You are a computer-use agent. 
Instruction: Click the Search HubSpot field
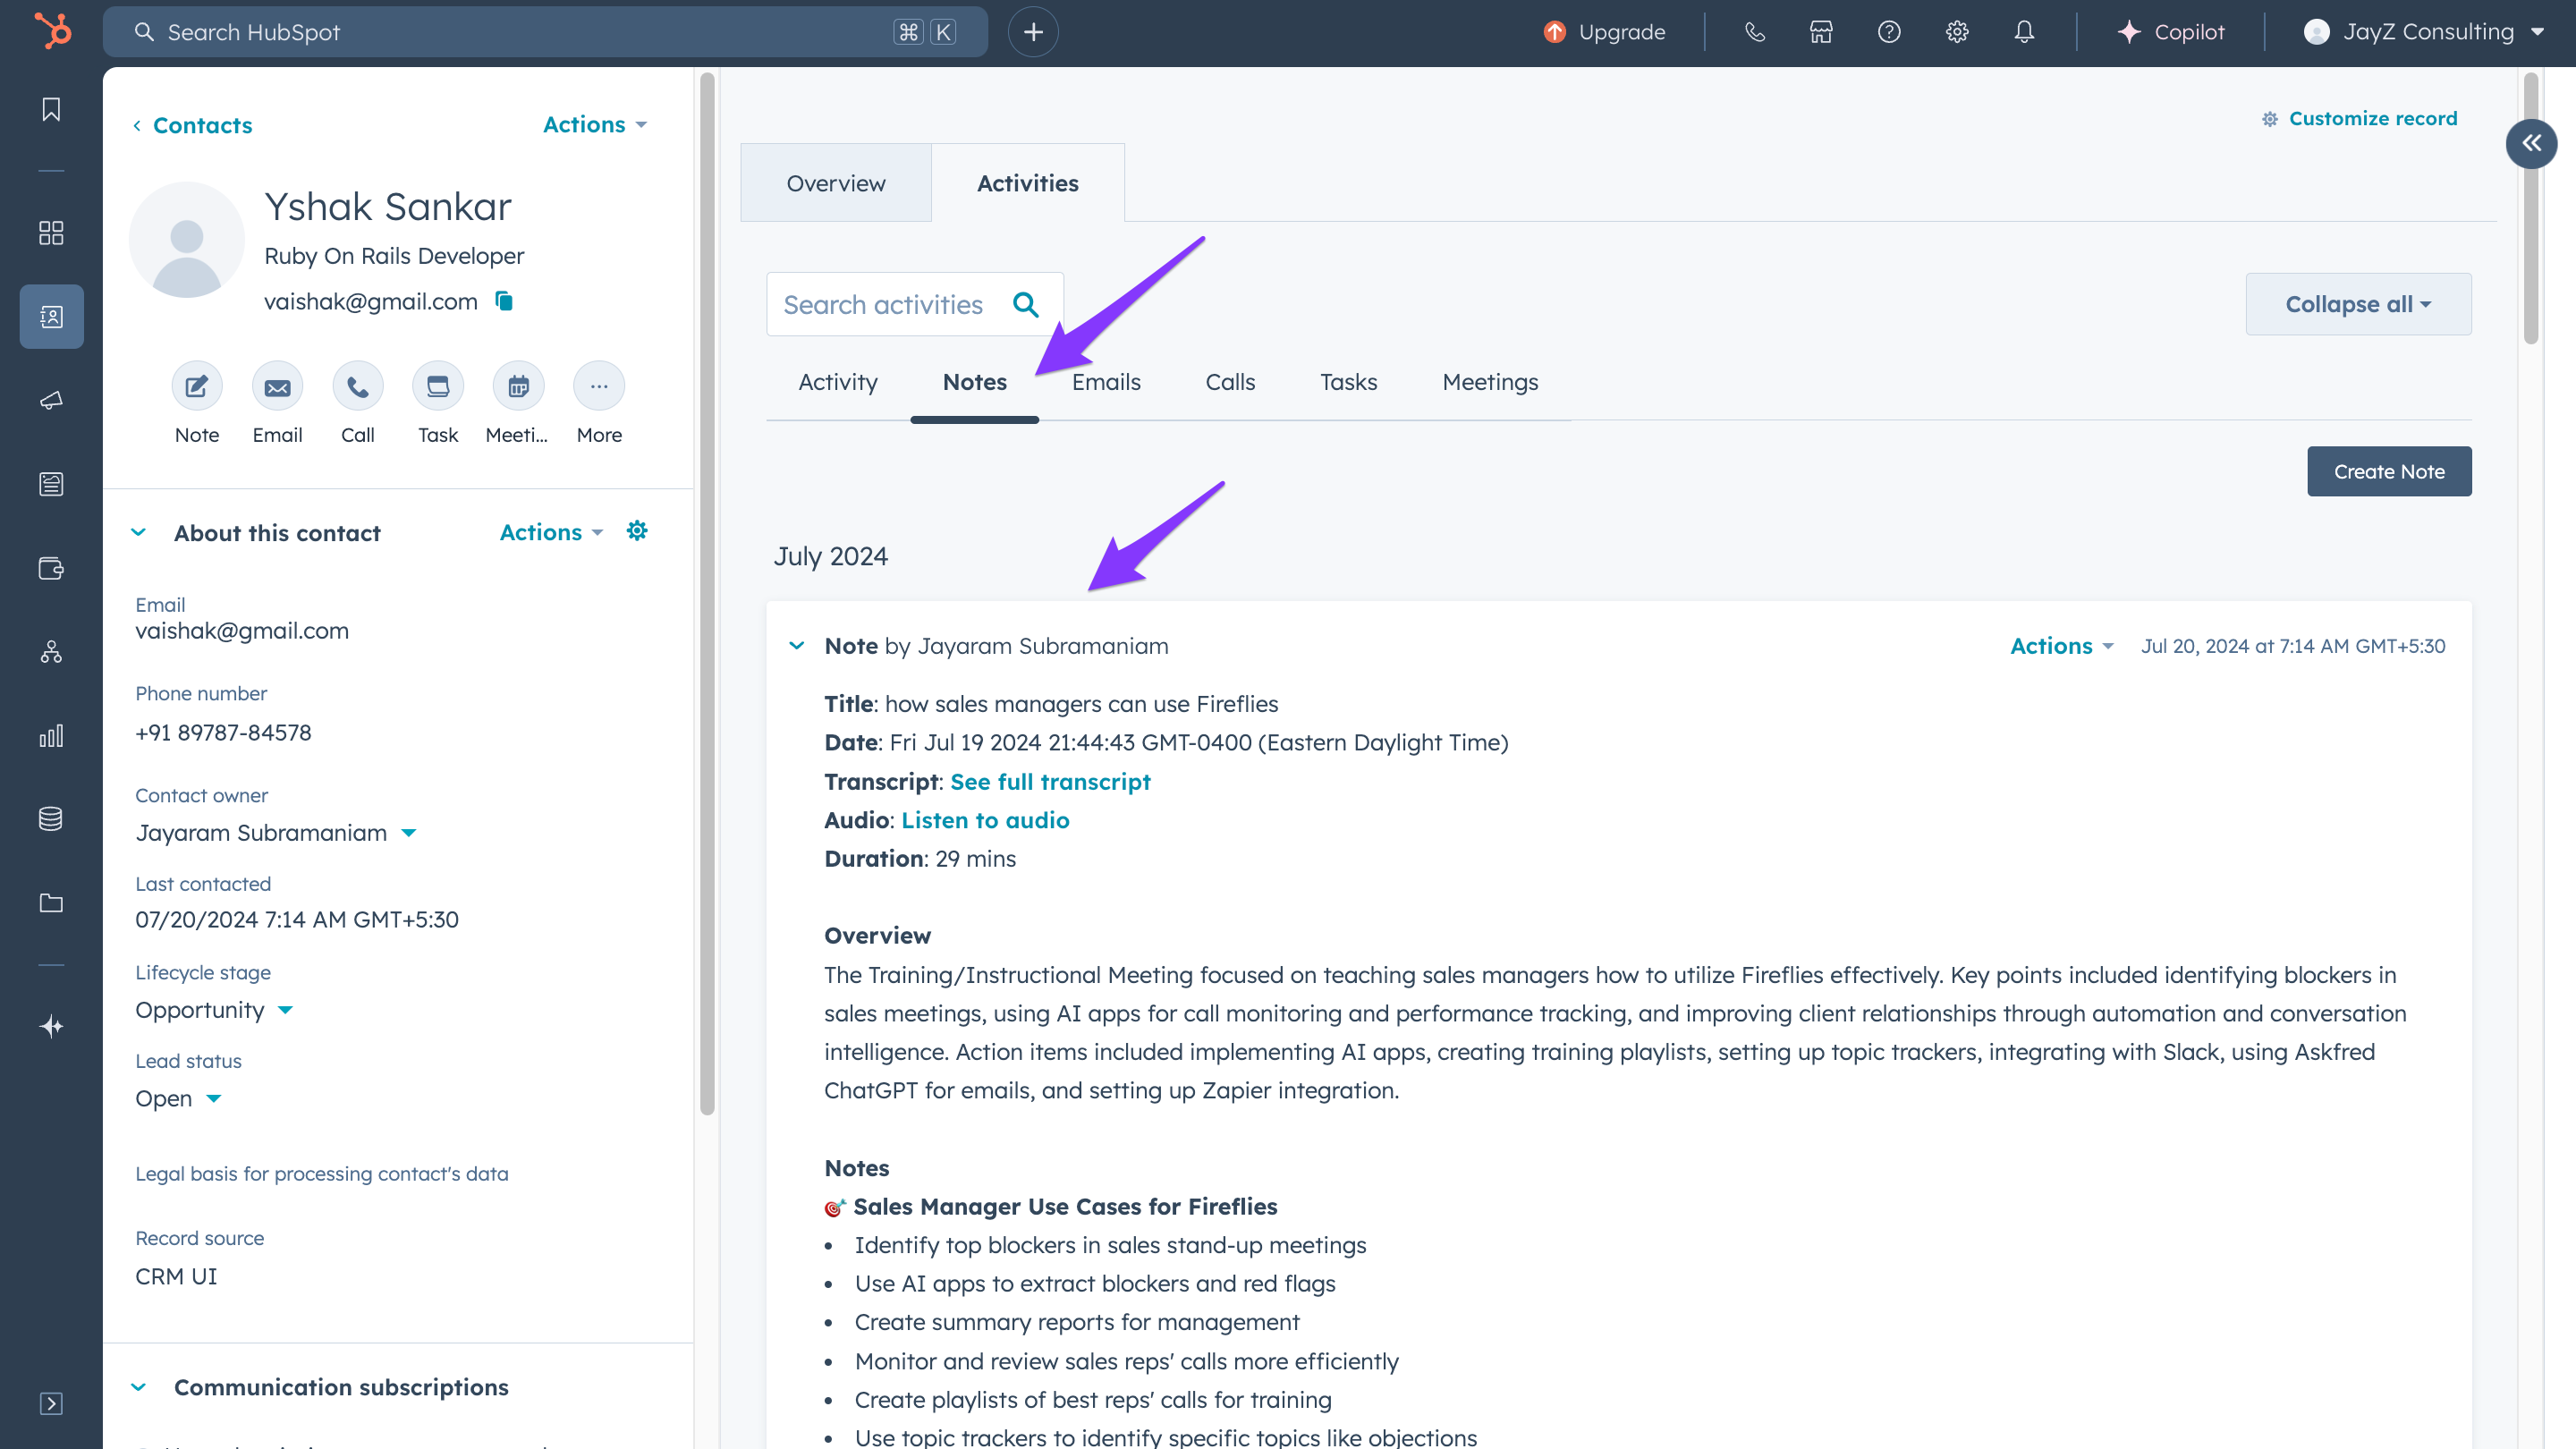(x=545, y=32)
